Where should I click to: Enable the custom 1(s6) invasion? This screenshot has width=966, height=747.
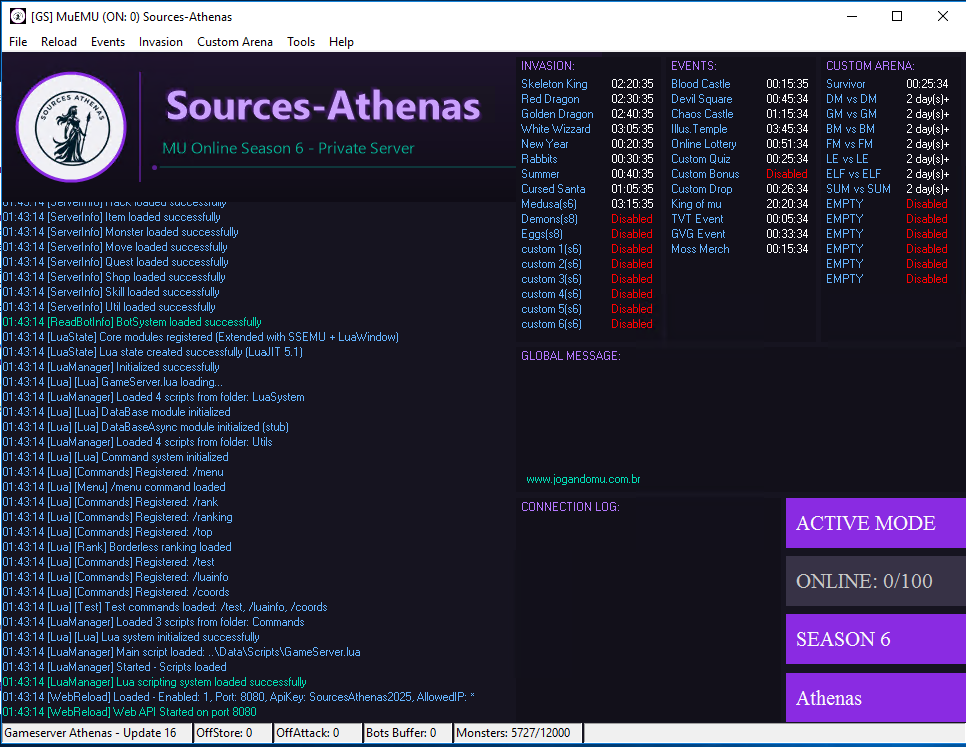click(x=631, y=248)
